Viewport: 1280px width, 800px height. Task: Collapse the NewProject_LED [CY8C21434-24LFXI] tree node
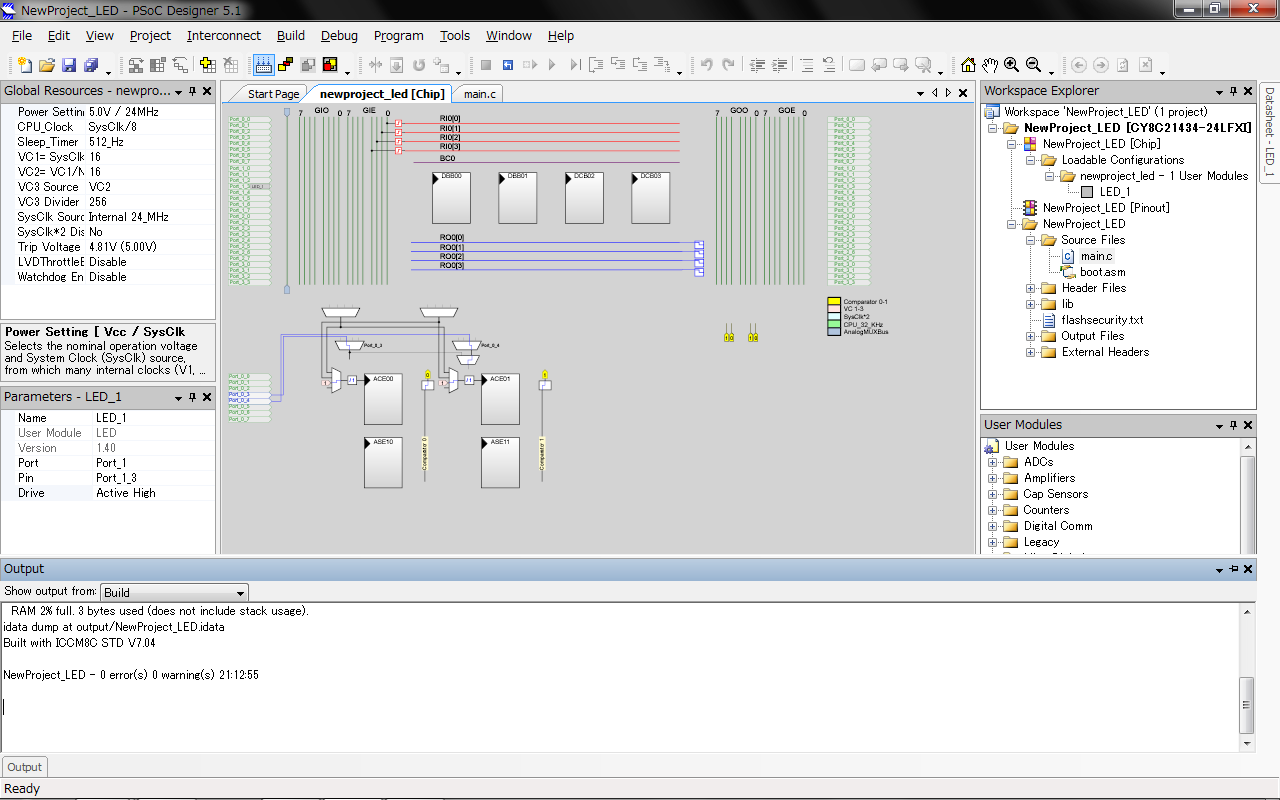[x=992, y=128]
